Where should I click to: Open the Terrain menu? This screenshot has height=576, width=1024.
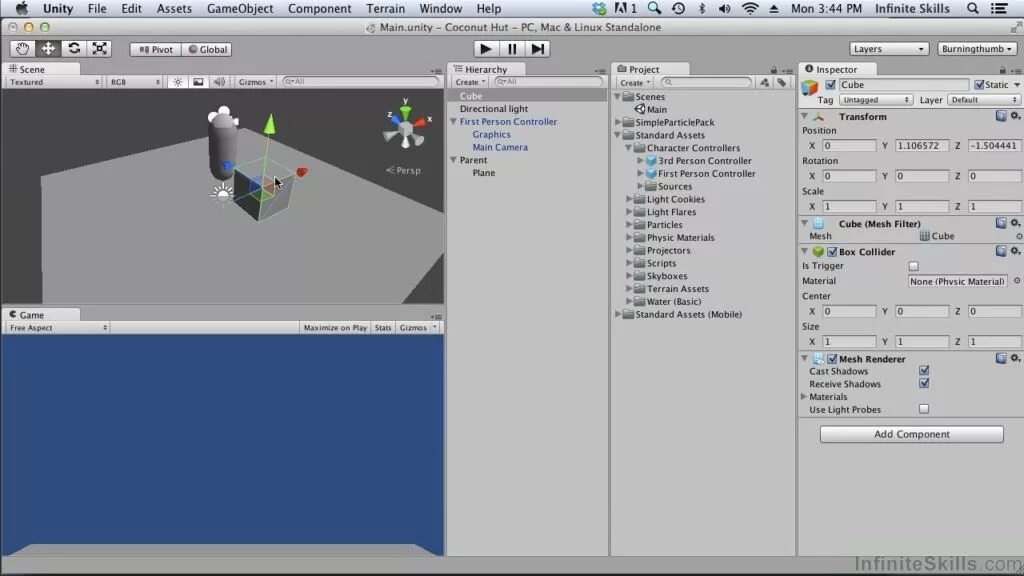[385, 8]
